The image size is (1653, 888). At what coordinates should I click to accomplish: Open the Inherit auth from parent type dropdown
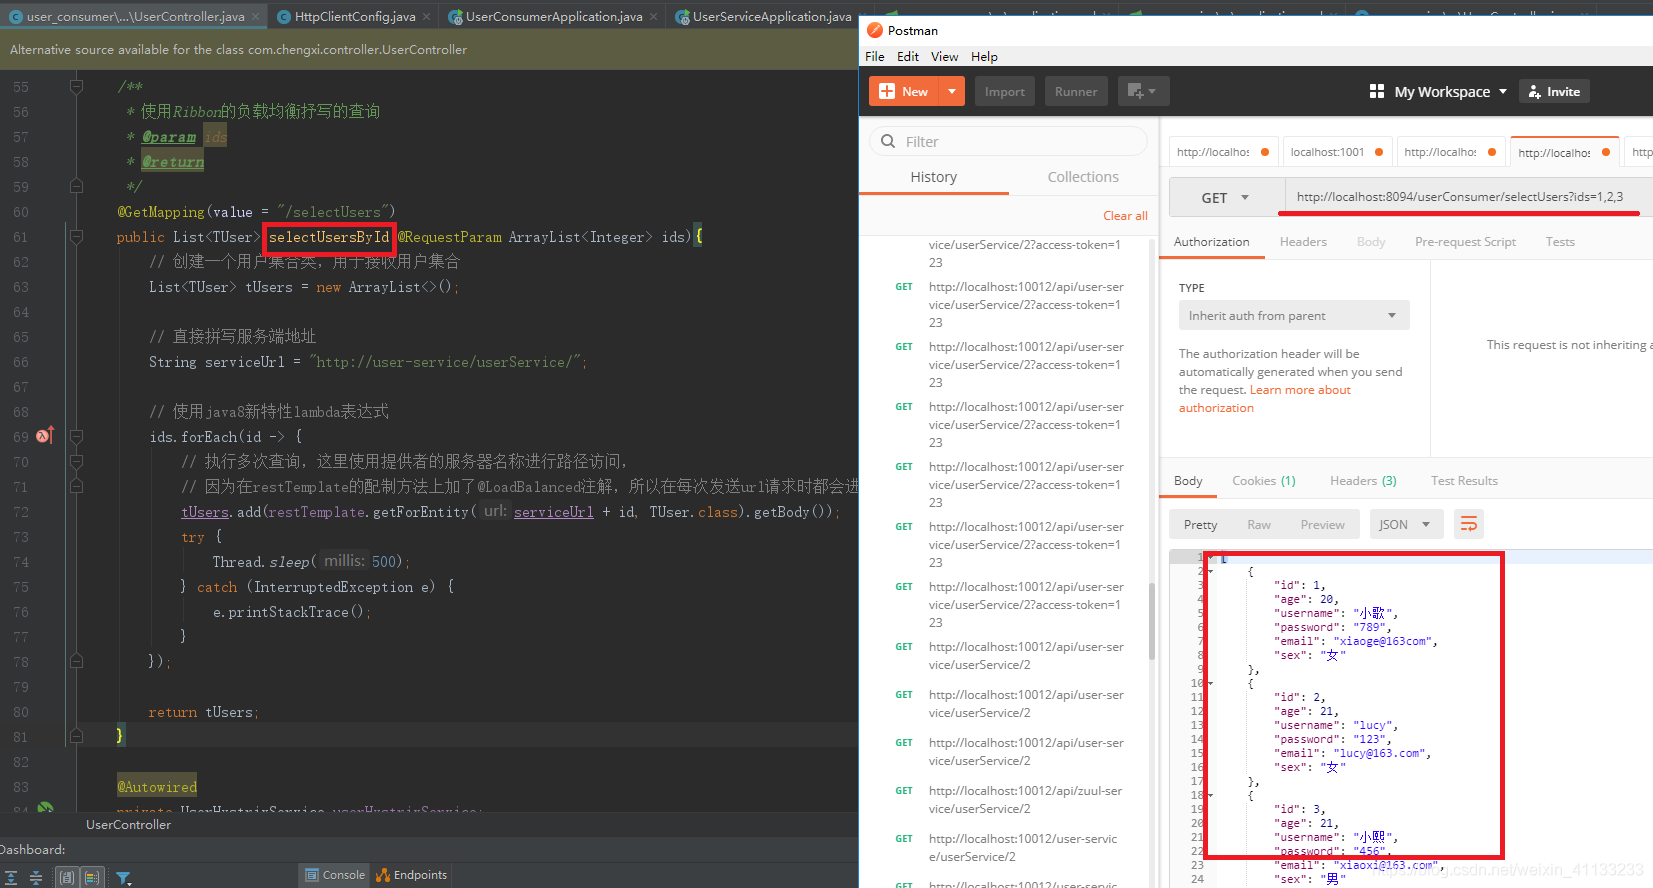1293,315
